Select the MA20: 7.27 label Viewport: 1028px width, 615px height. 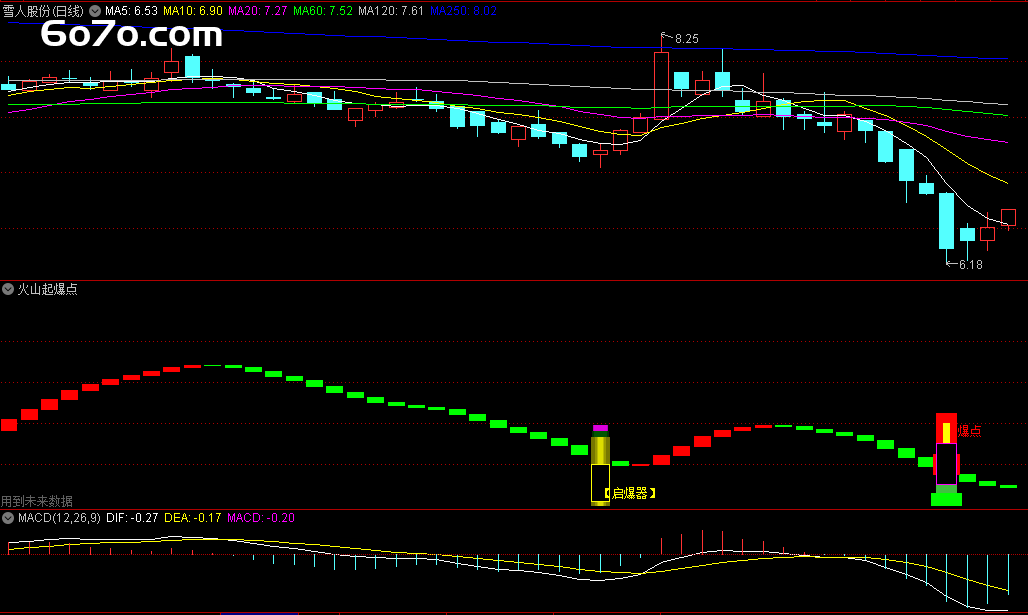258,11
